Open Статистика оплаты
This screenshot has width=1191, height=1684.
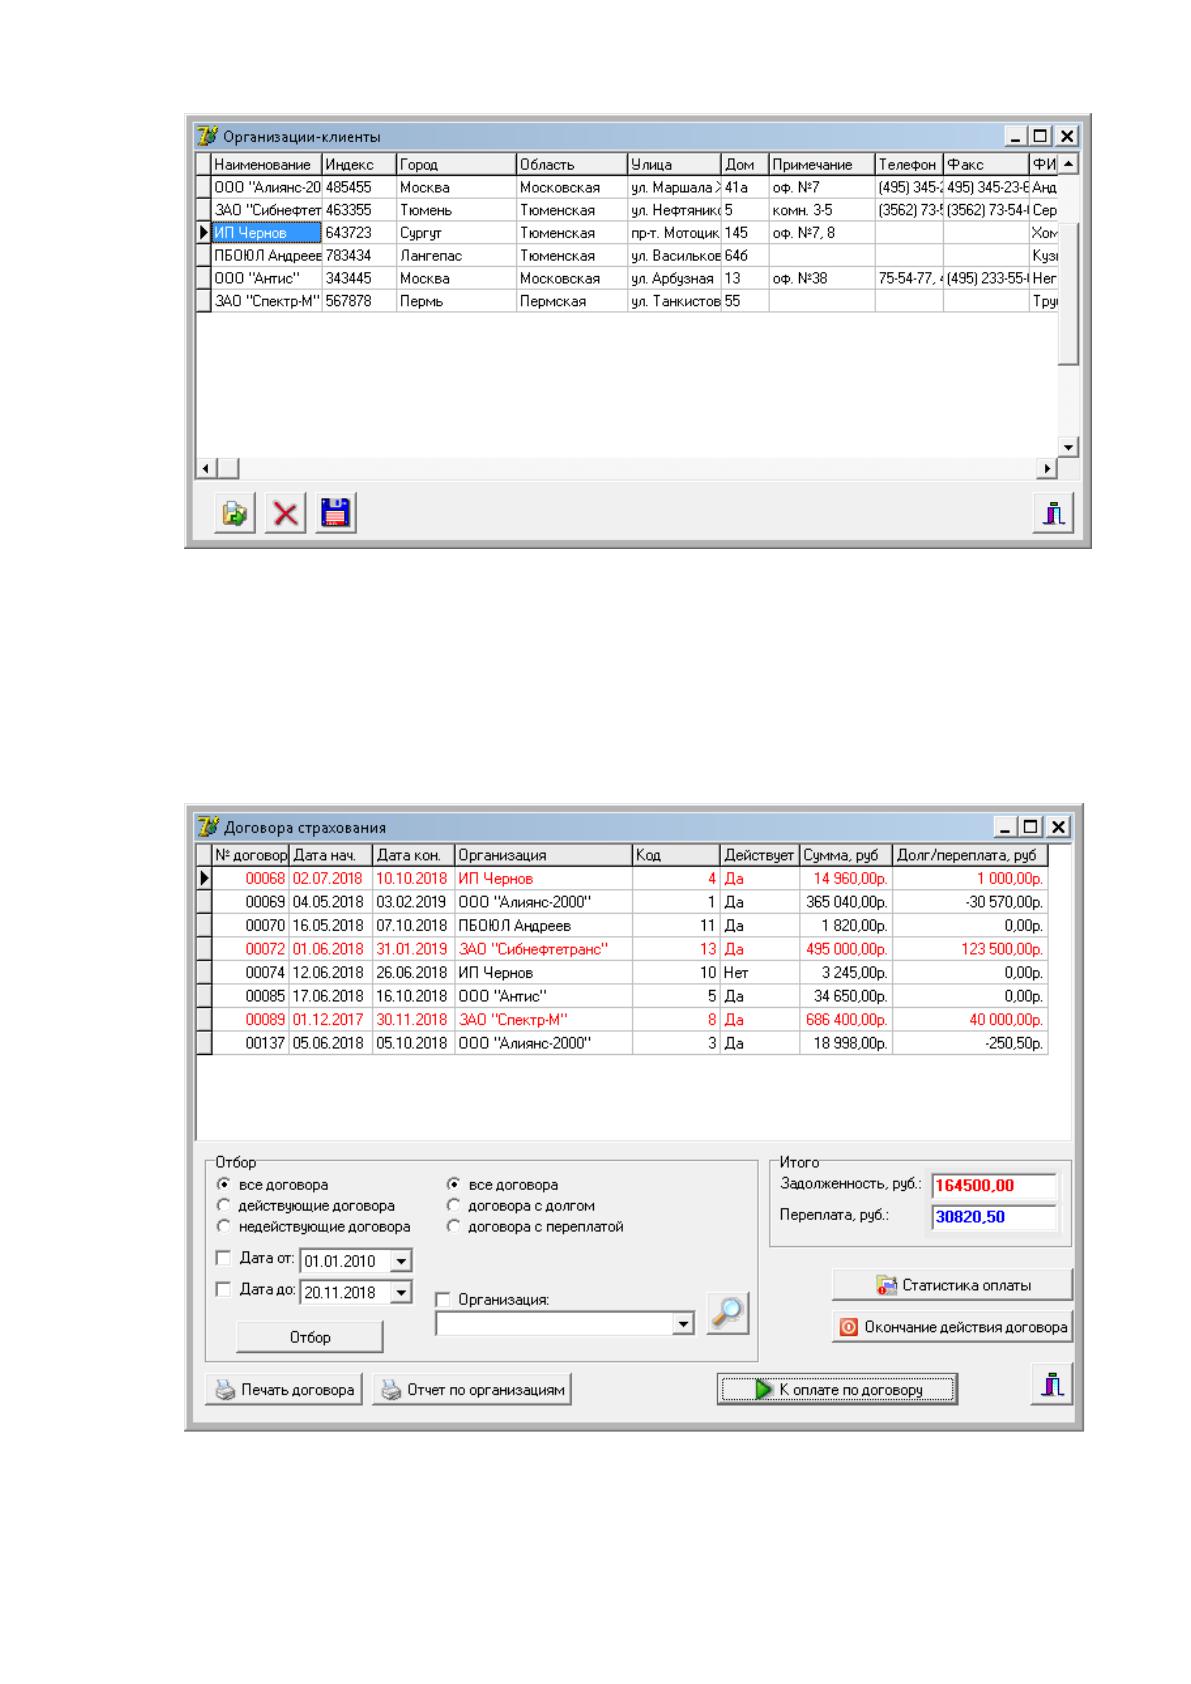[952, 1285]
